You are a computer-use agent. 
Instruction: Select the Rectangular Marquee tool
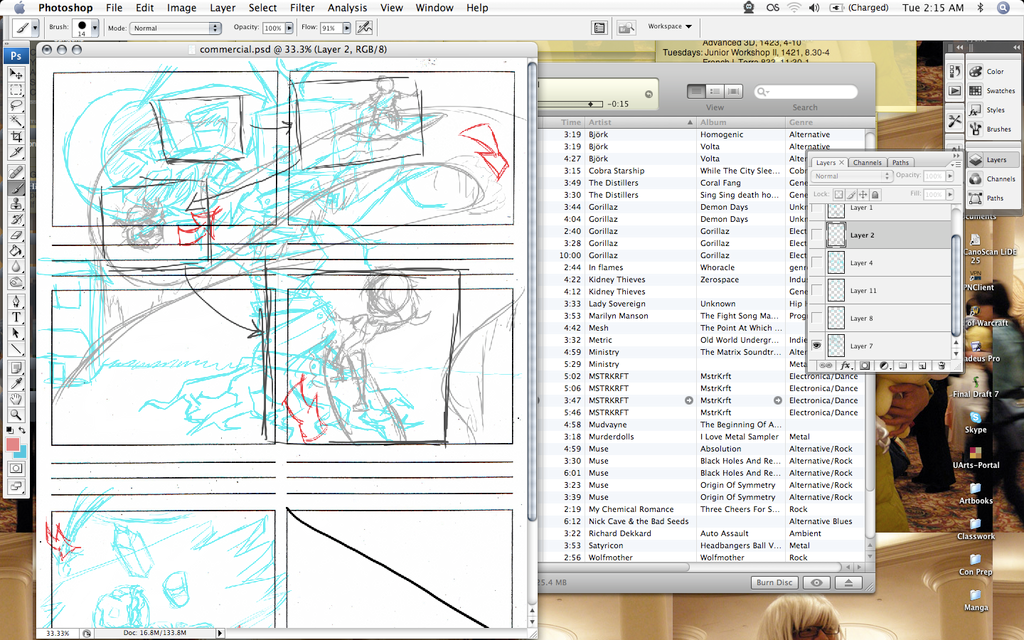coord(16,89)
